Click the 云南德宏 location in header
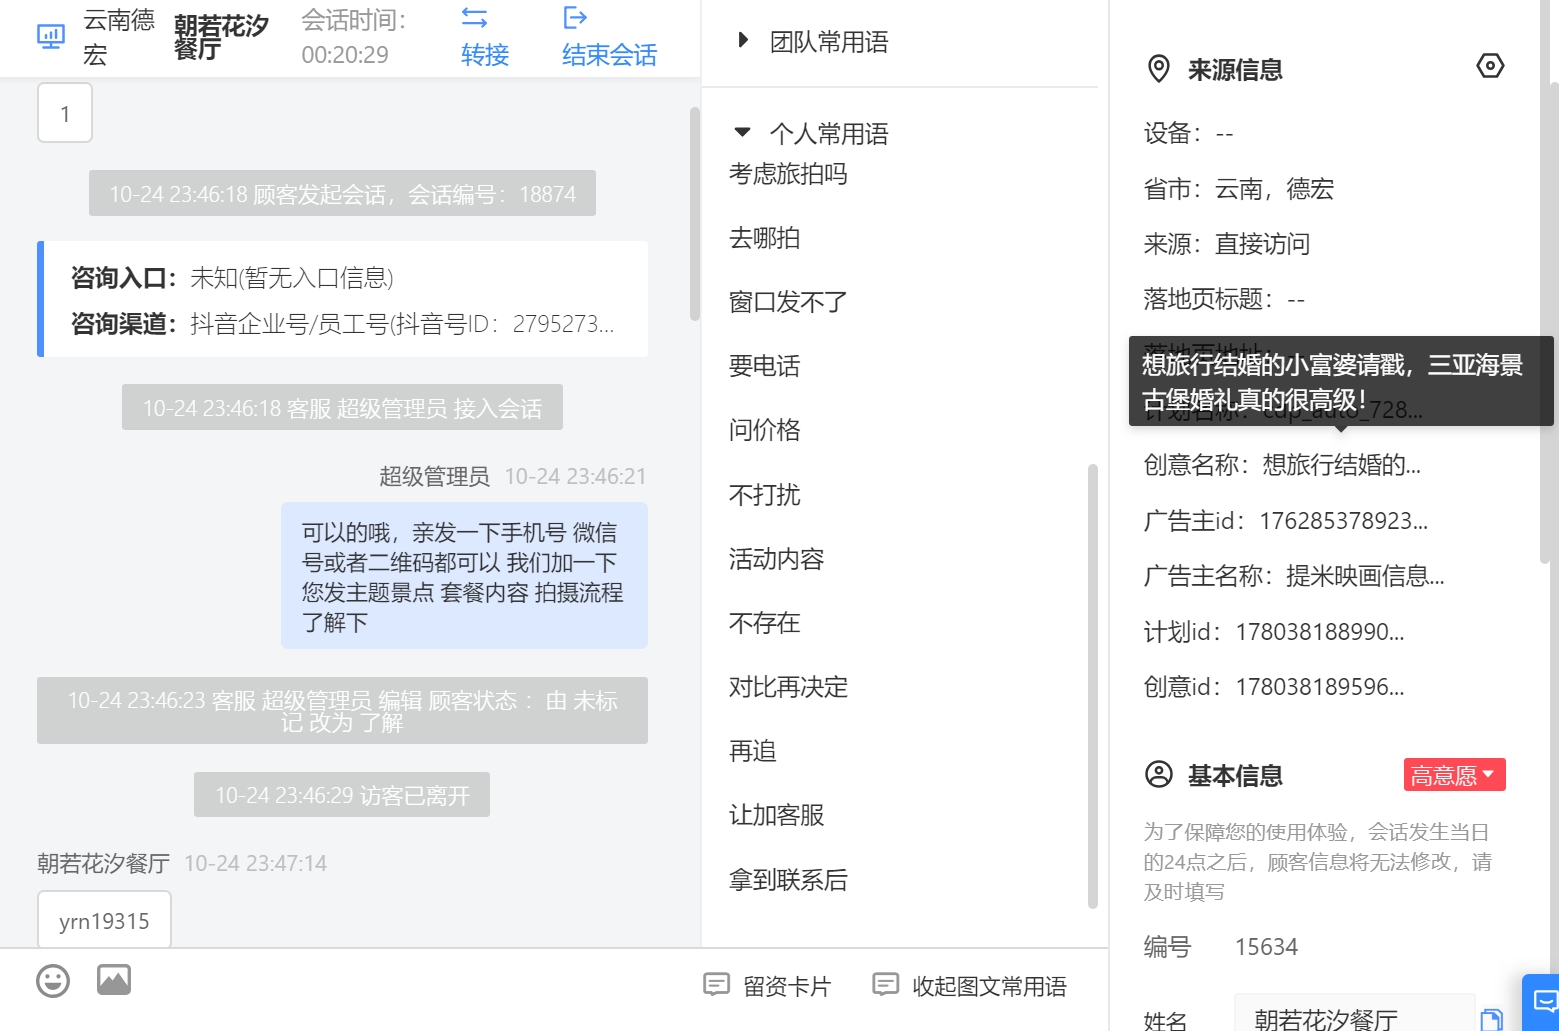The image size is (1559, 1031). pyautogui.click(x=119, y=37)
